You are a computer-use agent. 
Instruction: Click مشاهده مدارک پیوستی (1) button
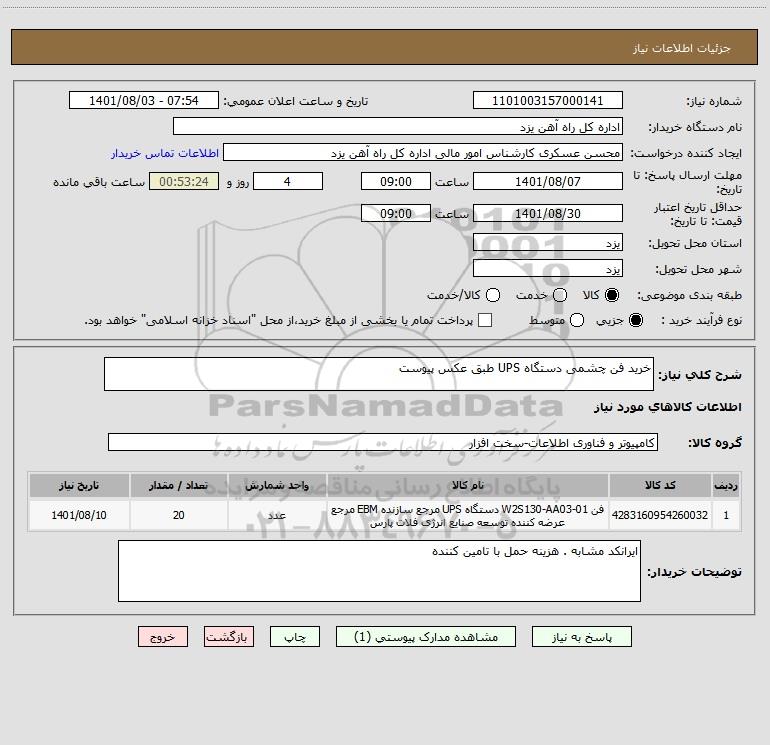click(x=426, y=636)
